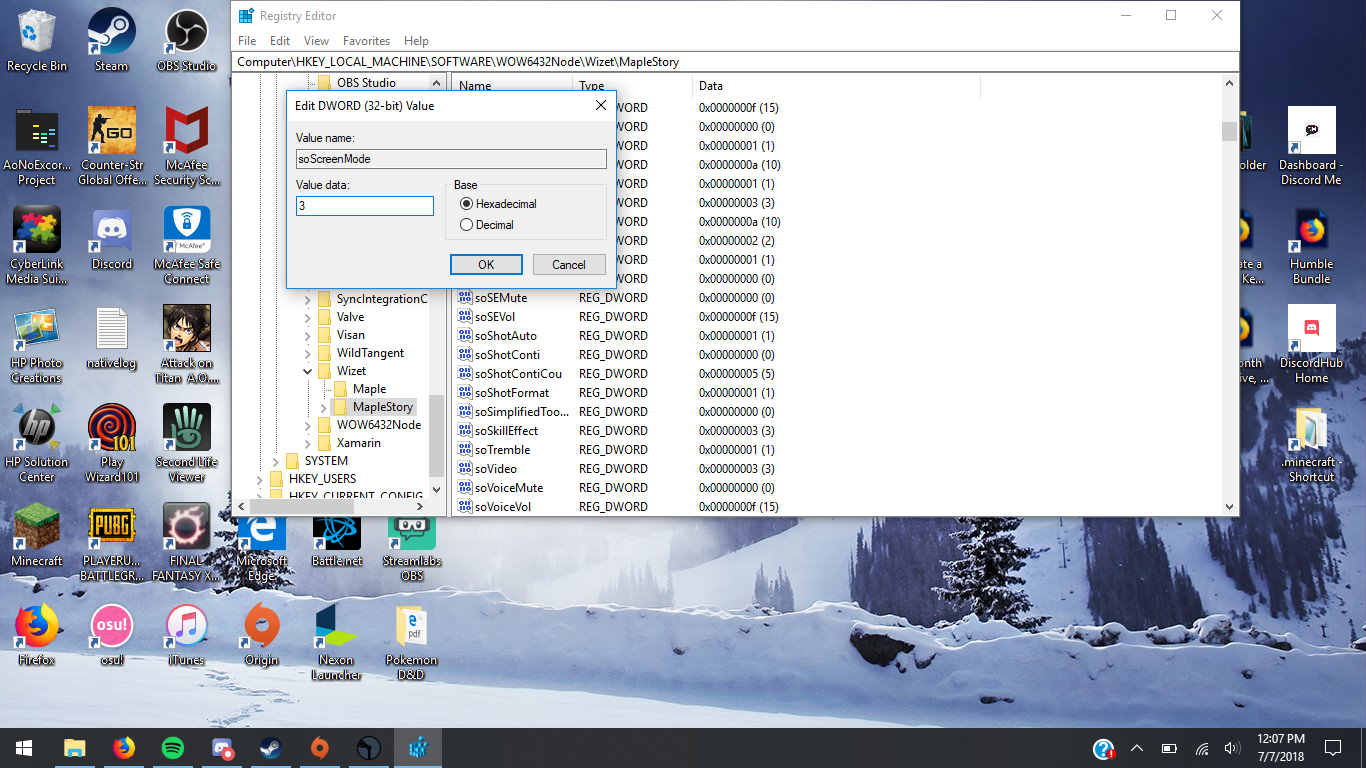Open the Minecraft desktop icon

[x=37, y=535]
